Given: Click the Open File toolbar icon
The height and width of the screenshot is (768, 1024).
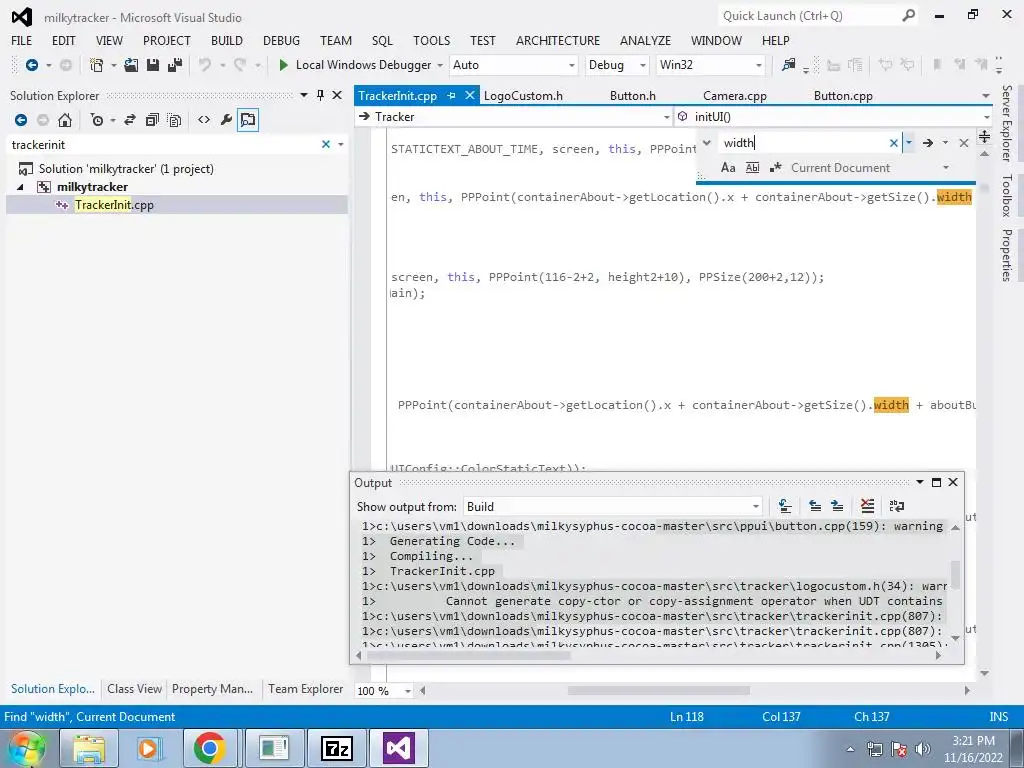Looking at the screenshot, I should click(x=131, y=65).
